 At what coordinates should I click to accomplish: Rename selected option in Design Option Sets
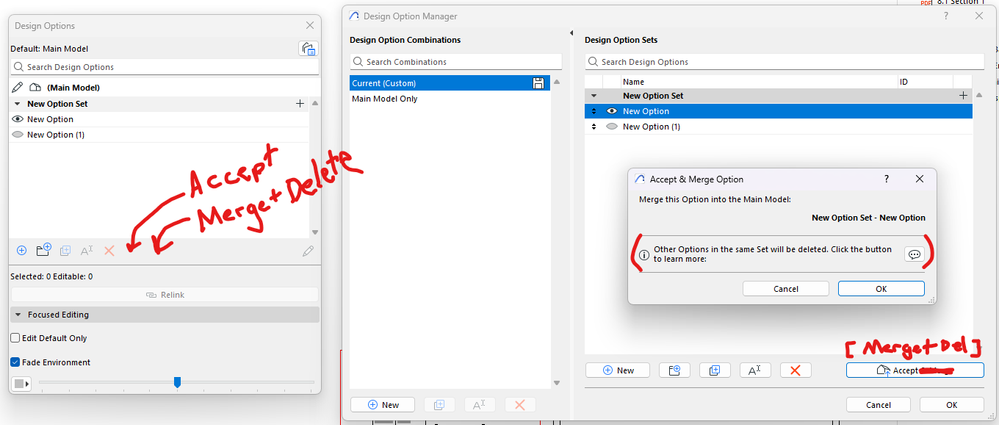755,370
